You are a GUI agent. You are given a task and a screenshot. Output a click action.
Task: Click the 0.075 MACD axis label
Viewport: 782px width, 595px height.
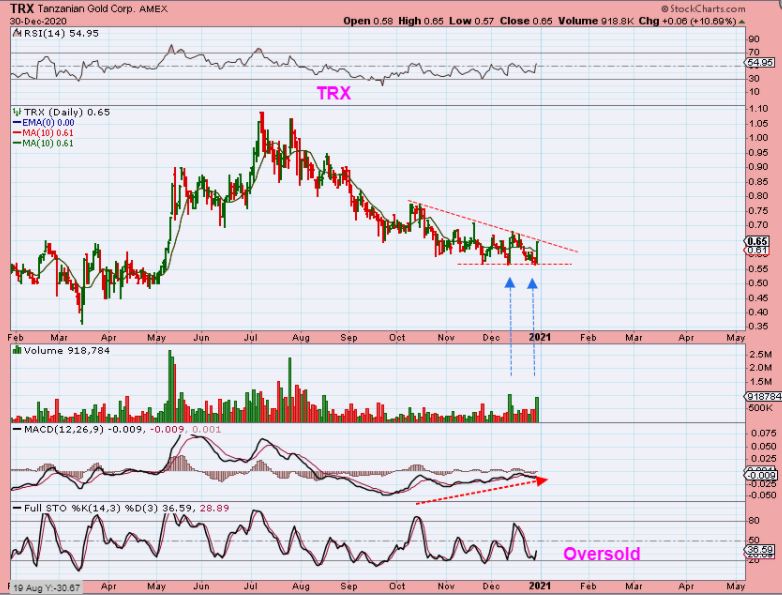(x=764, y=433)
